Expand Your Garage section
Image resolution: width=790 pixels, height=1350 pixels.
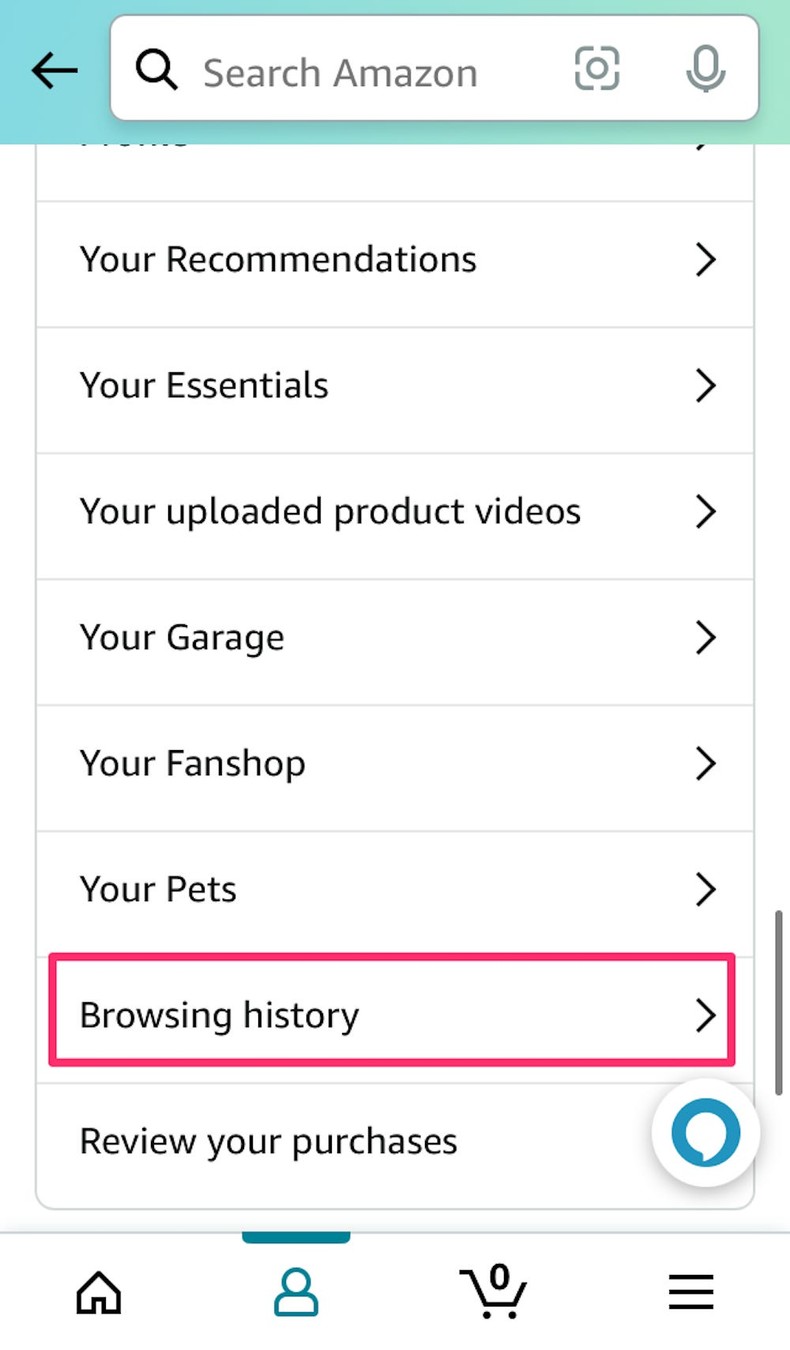395,637
